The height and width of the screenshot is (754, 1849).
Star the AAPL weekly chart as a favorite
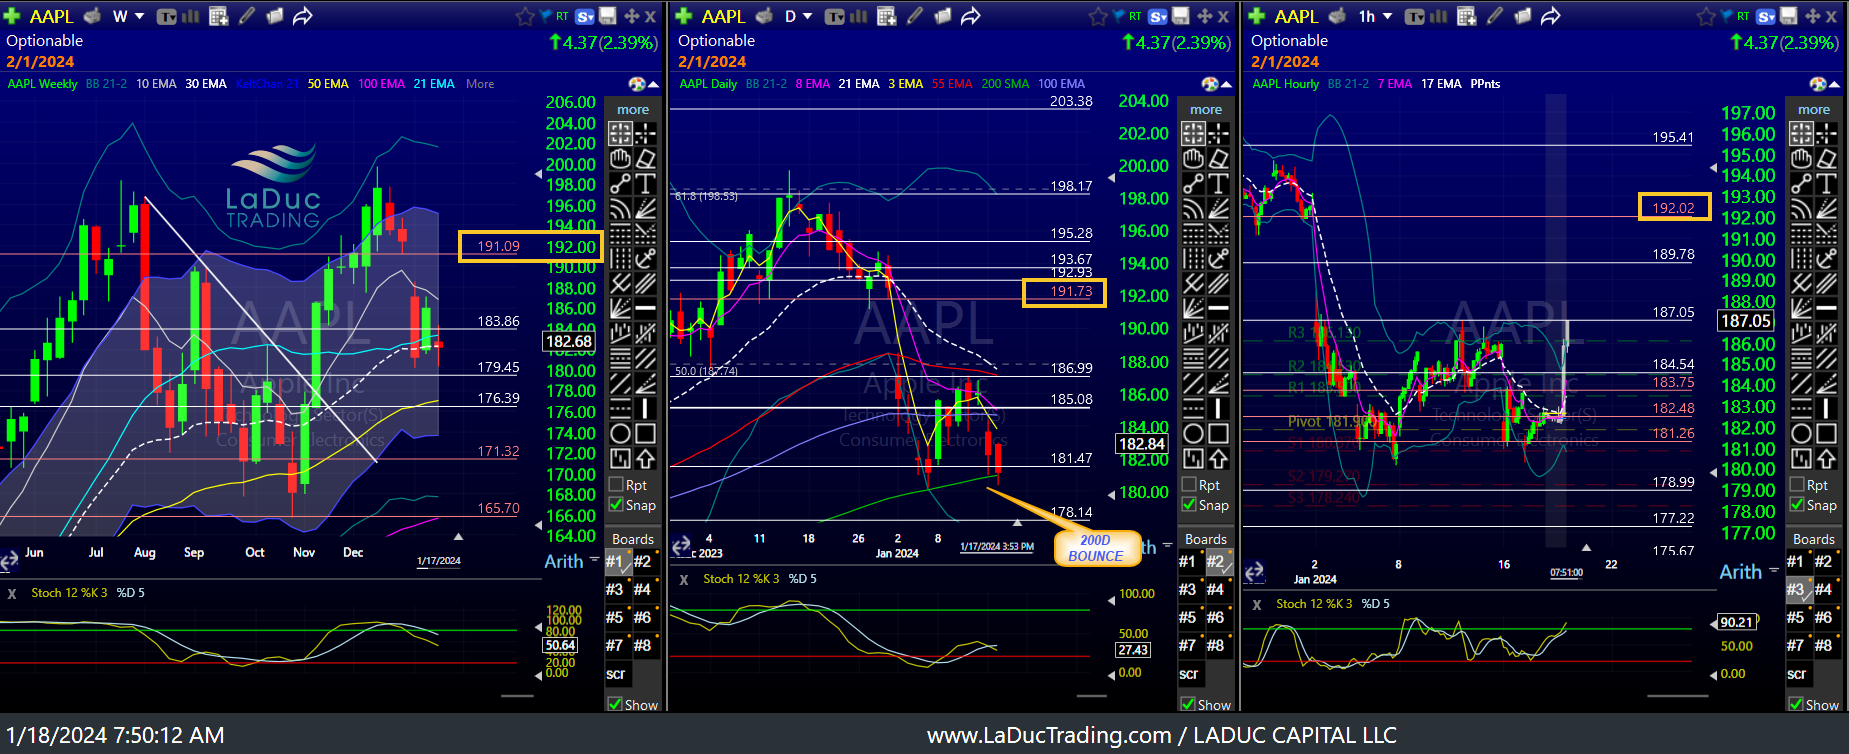tap(525, 16)
